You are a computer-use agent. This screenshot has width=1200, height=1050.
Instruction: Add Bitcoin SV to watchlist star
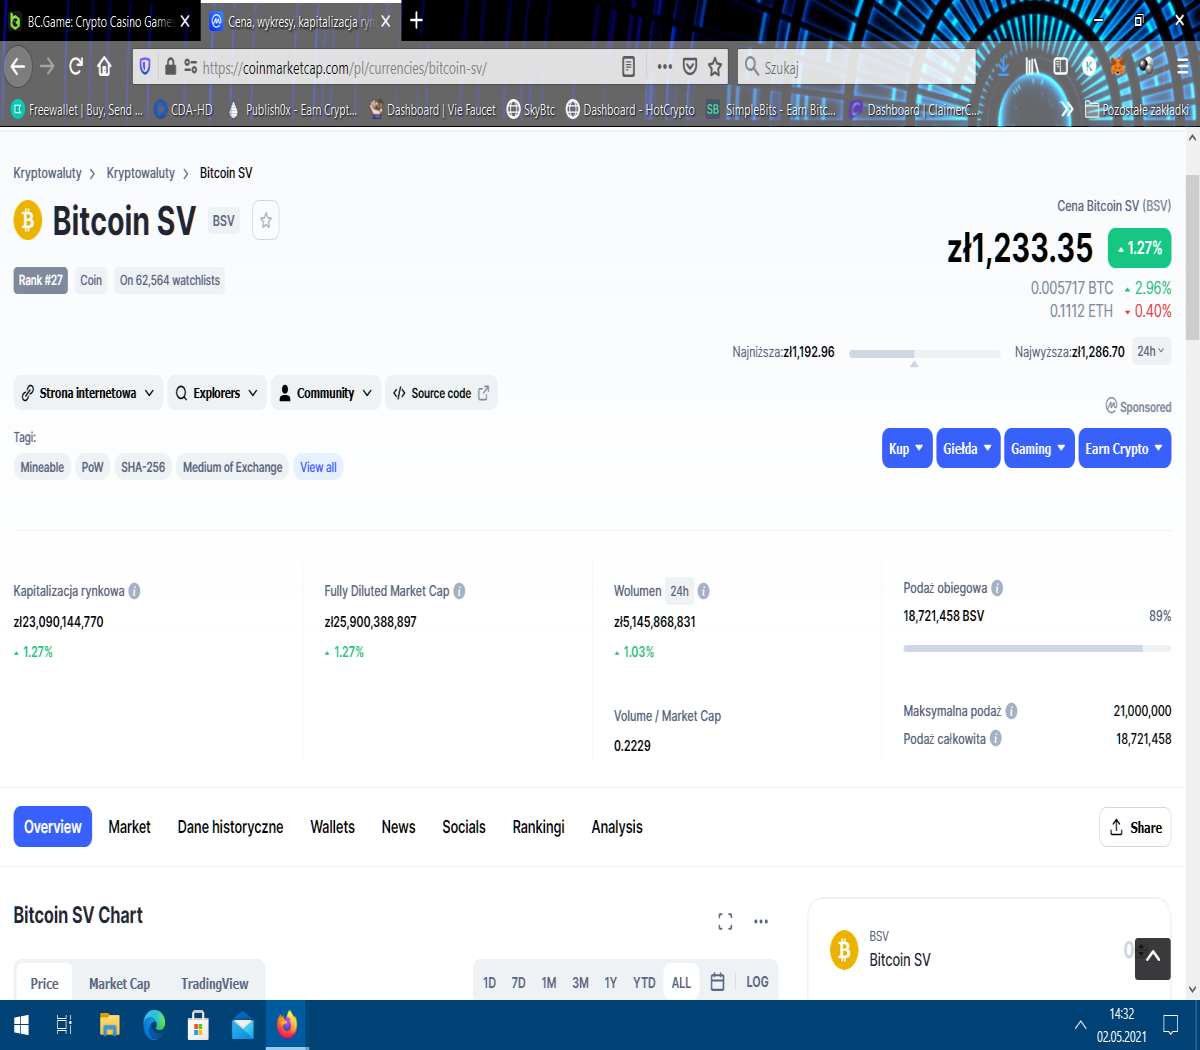point(266,221)
